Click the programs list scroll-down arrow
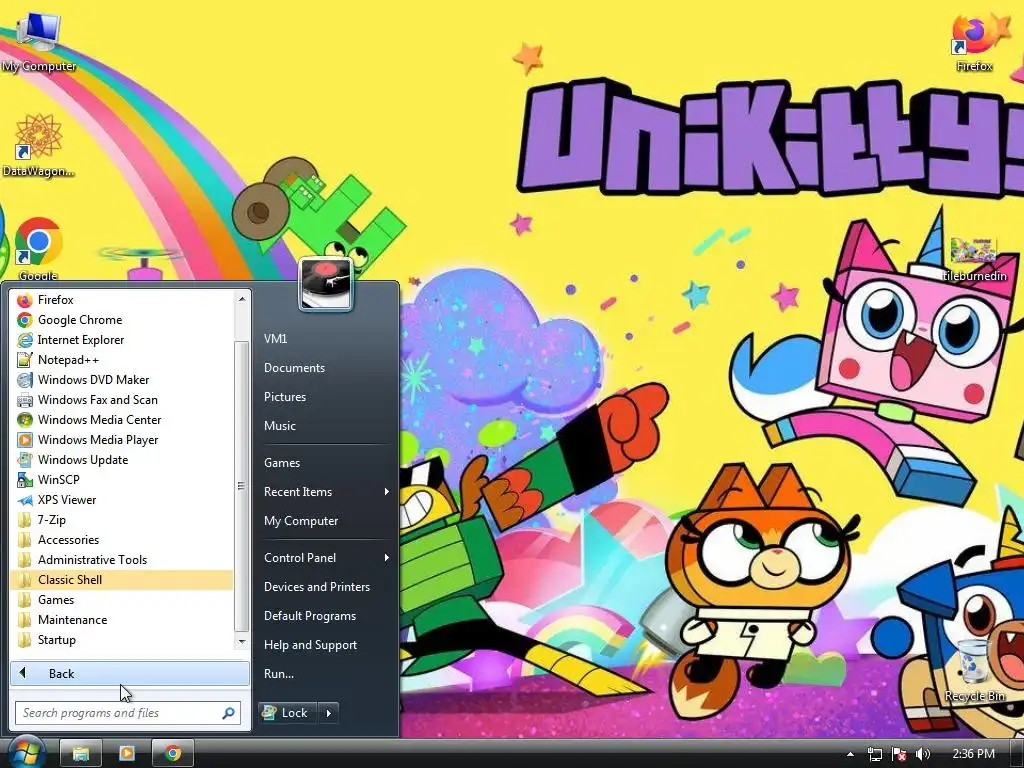Viewport: 1024px width, 768px height. click(242, 641)
